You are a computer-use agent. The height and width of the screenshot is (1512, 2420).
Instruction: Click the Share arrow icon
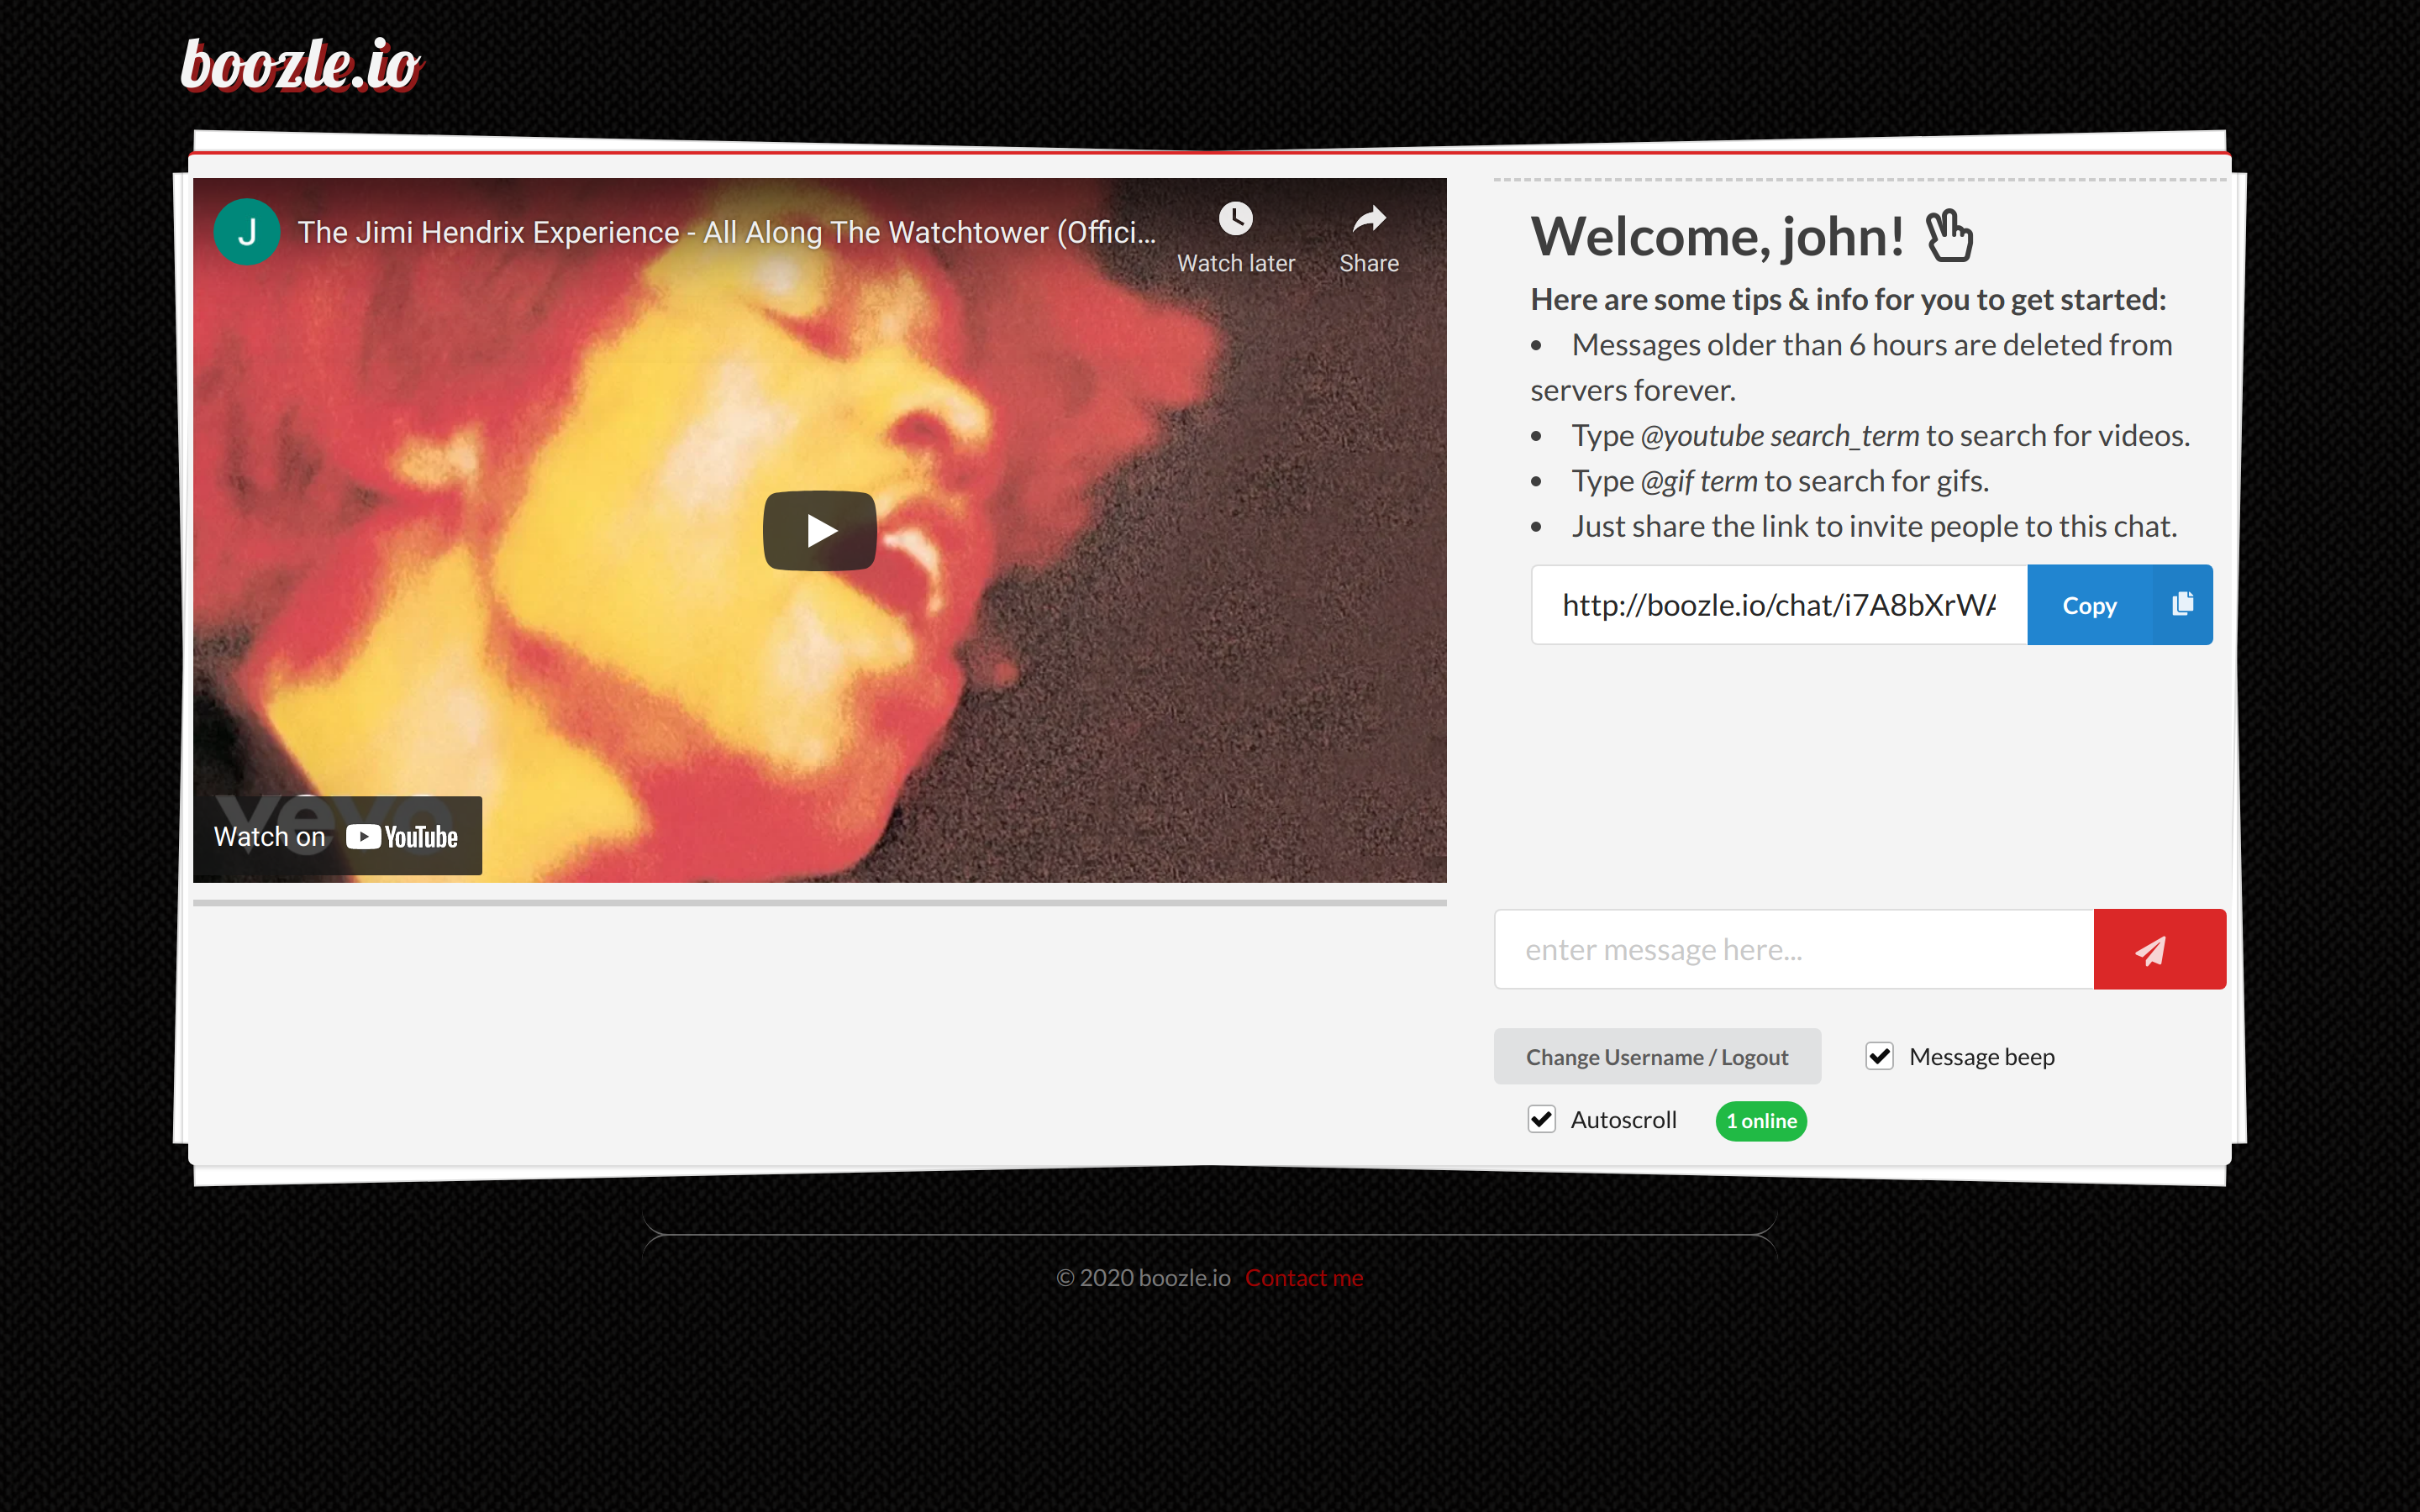tap(1368, 218)
